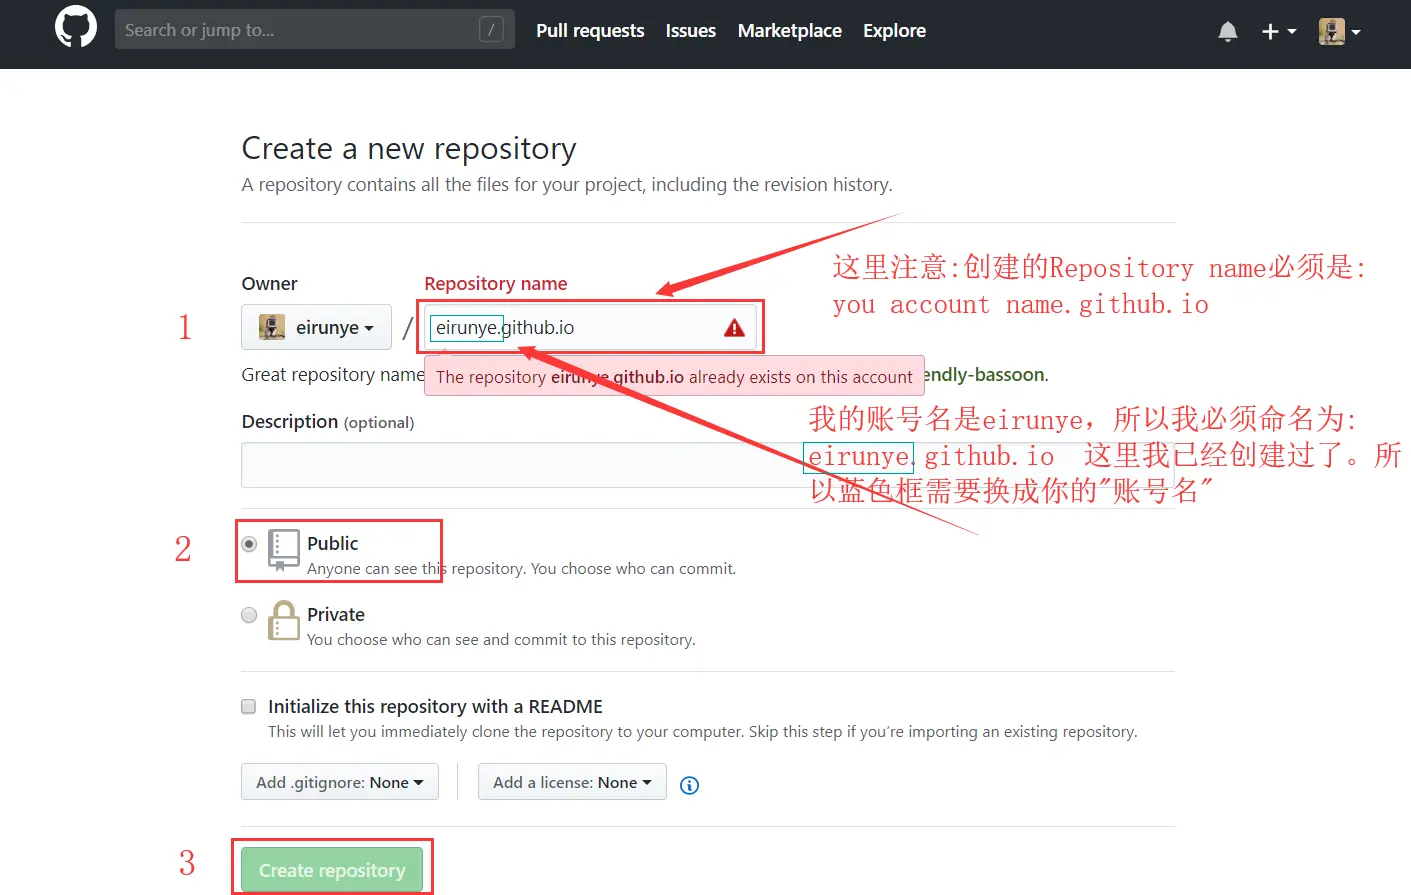1411x895 pixels.
Task: Click the Create a new repository heading
Action: pos(409,149)
